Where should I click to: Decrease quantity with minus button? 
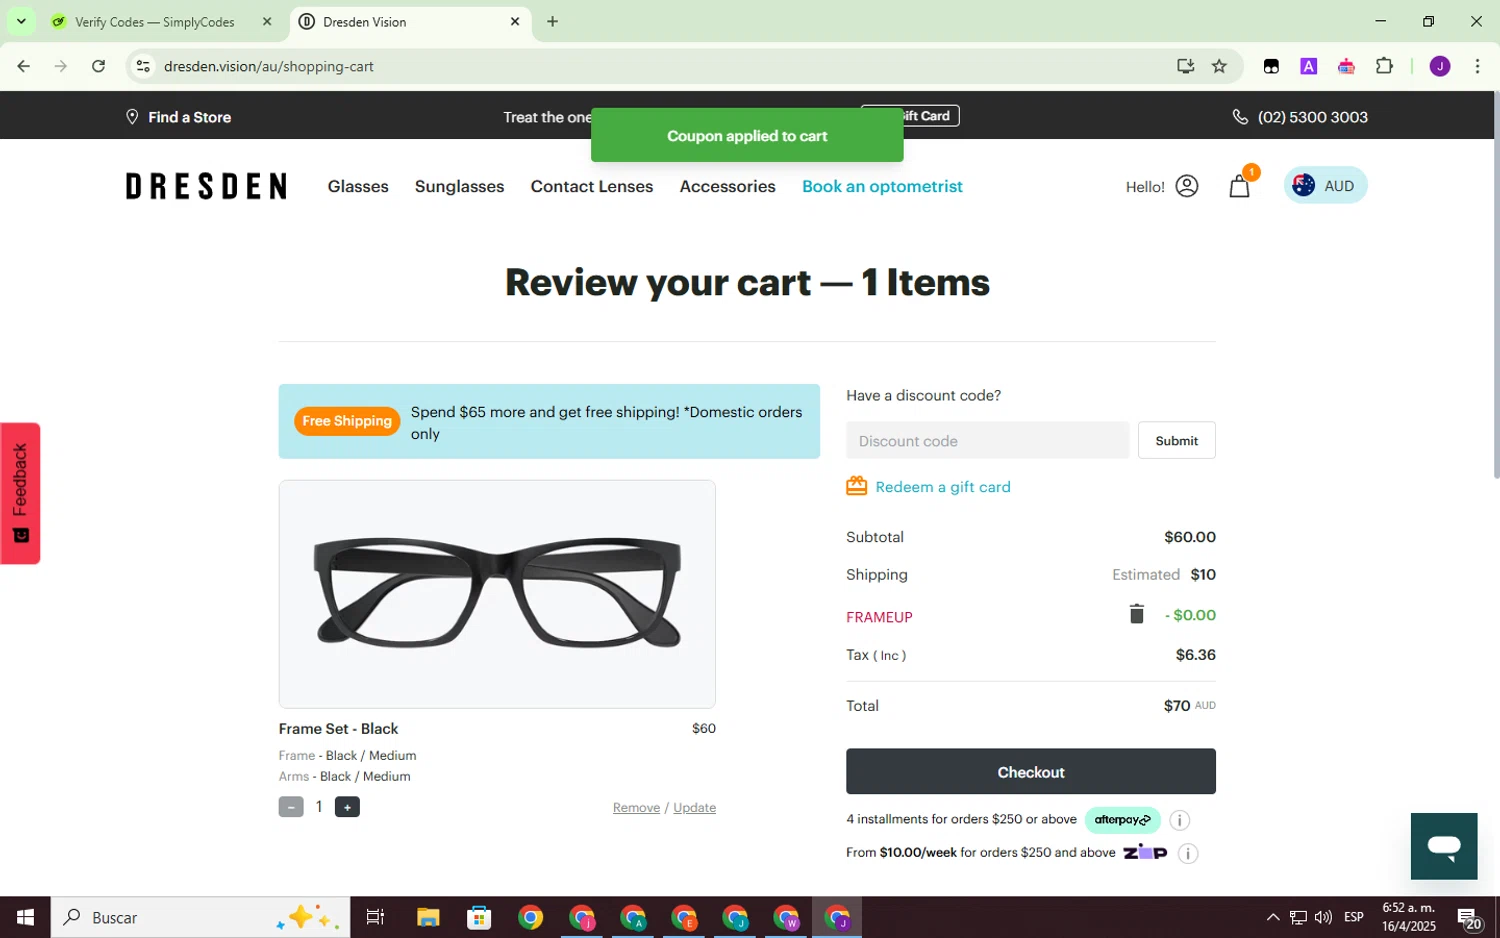click(291, 807)
